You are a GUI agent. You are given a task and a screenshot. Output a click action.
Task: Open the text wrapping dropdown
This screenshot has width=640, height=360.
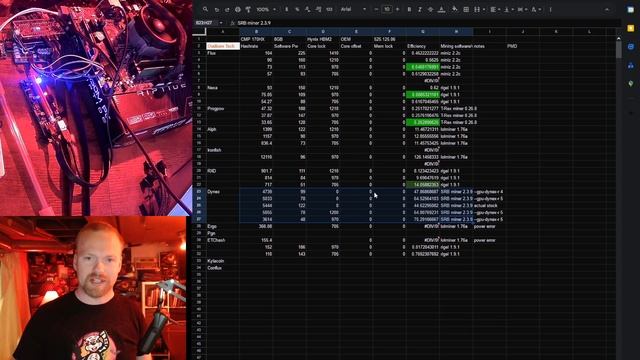pos(522,9)
